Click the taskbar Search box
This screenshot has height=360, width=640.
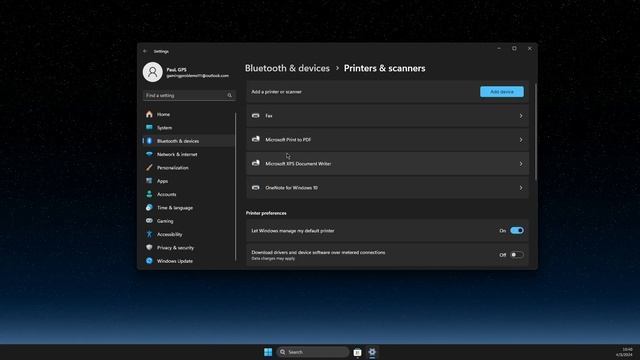coord(313,352)
